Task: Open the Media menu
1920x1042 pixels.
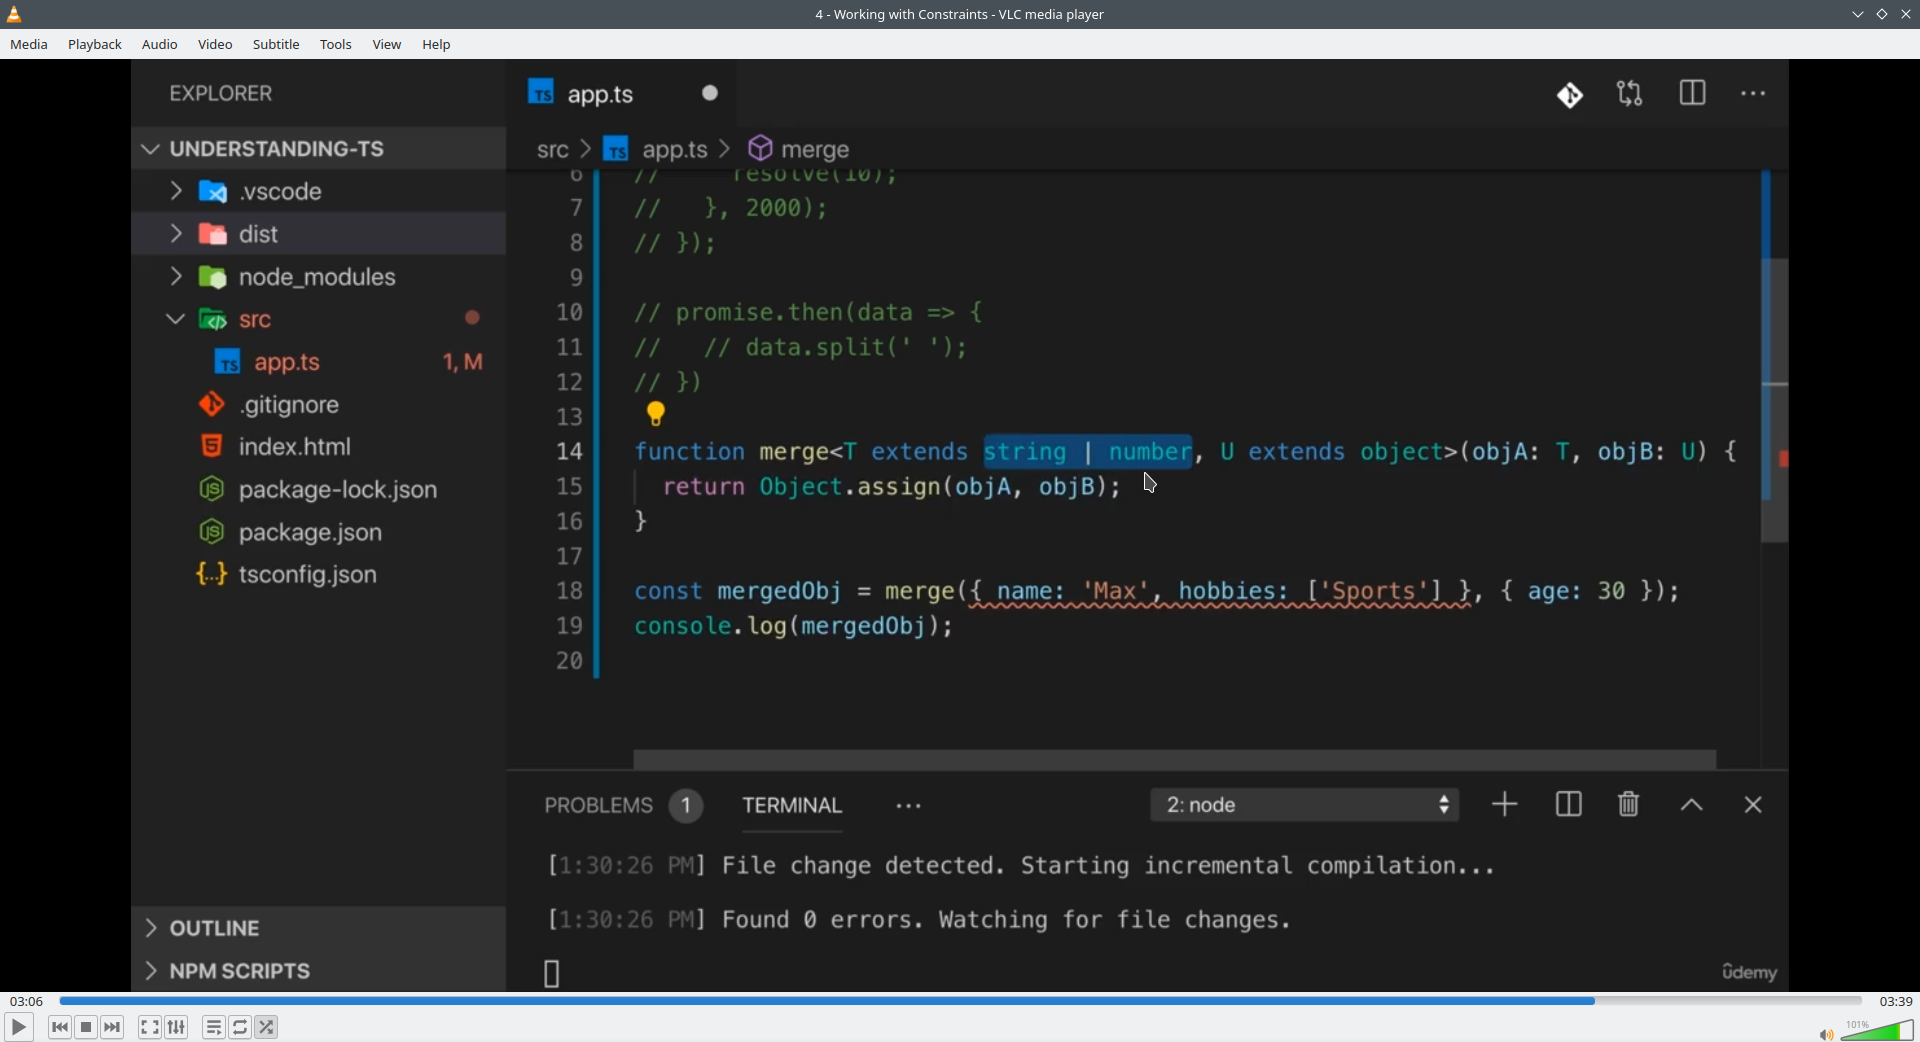Action: click(x=29, y=45)
